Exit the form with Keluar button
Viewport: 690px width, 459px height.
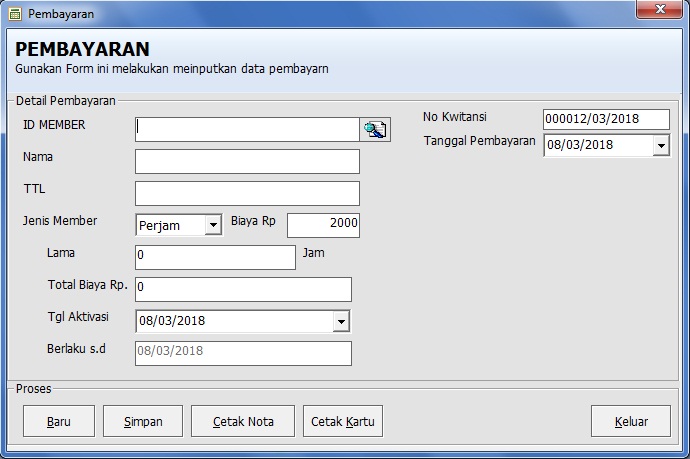pyautogui.click(x=630, y=421)
